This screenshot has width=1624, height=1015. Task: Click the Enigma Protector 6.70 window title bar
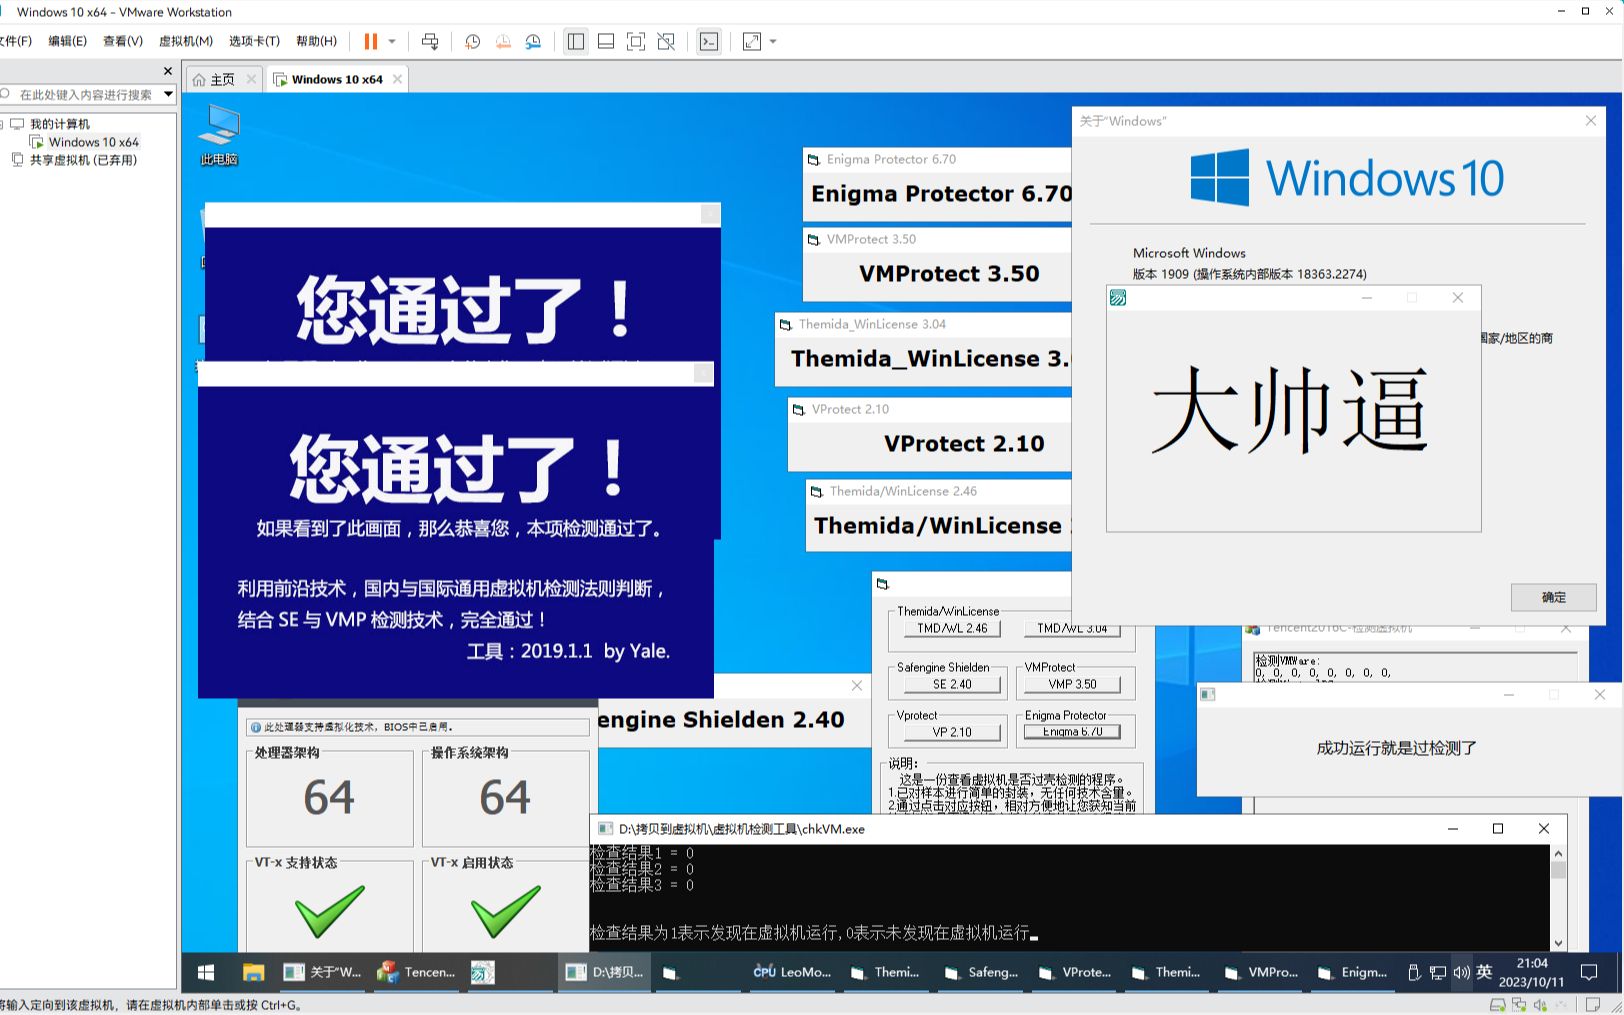click(937, 159)
